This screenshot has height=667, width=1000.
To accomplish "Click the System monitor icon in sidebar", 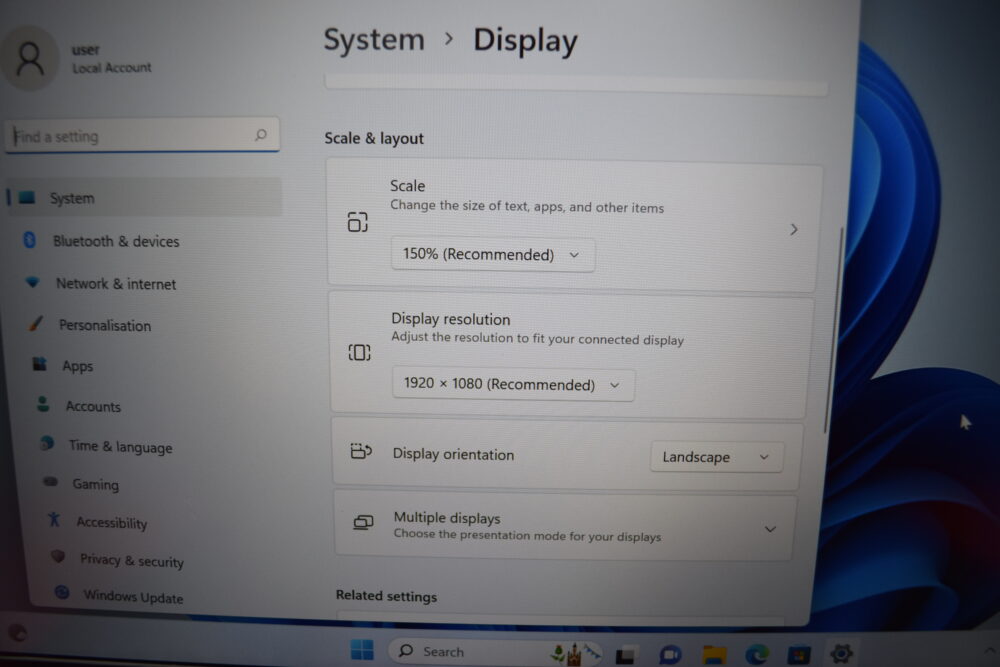I will tap(27, 197).
